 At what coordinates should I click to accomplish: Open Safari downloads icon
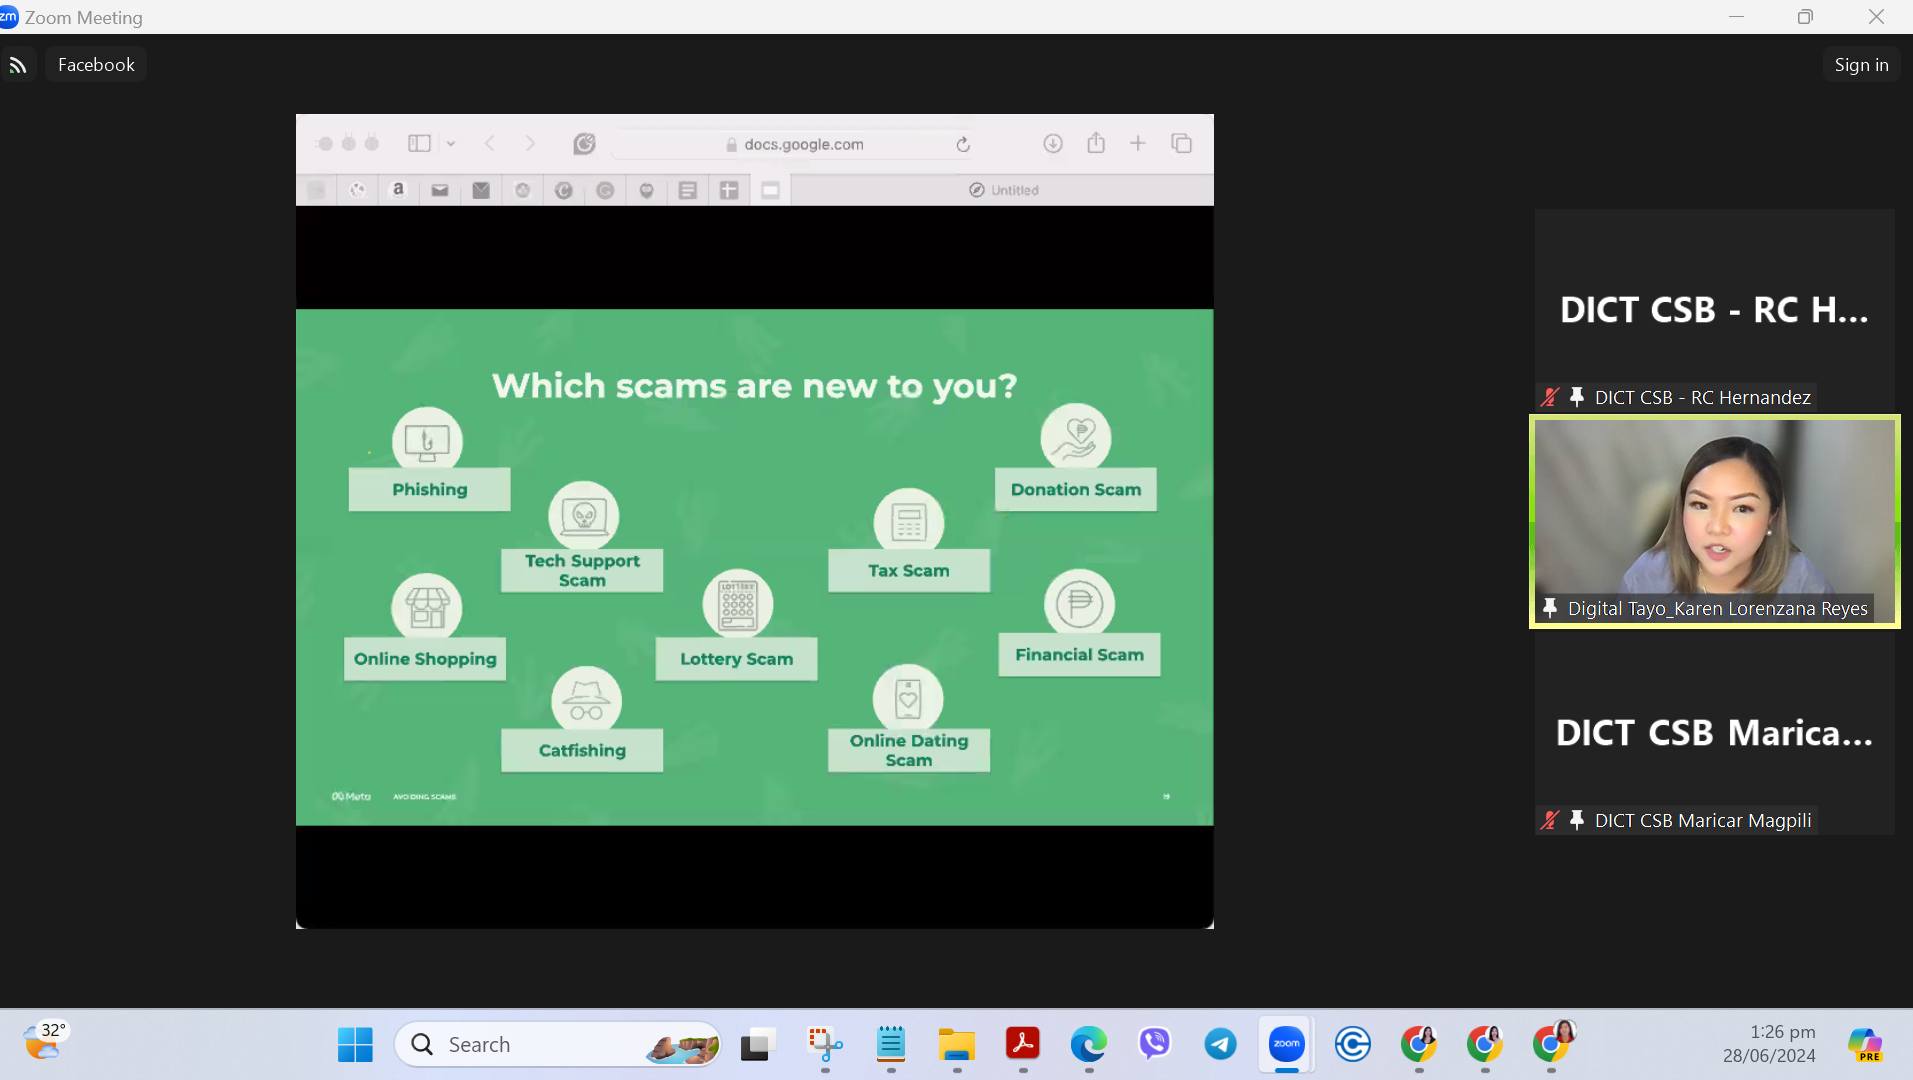(1052, 144)
